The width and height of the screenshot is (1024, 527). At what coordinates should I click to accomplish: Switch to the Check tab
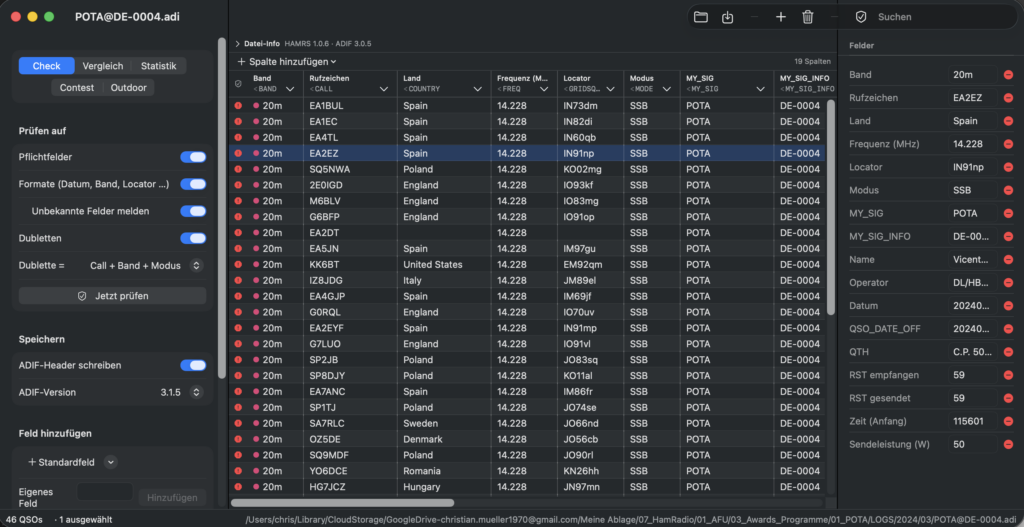(46, 66)
